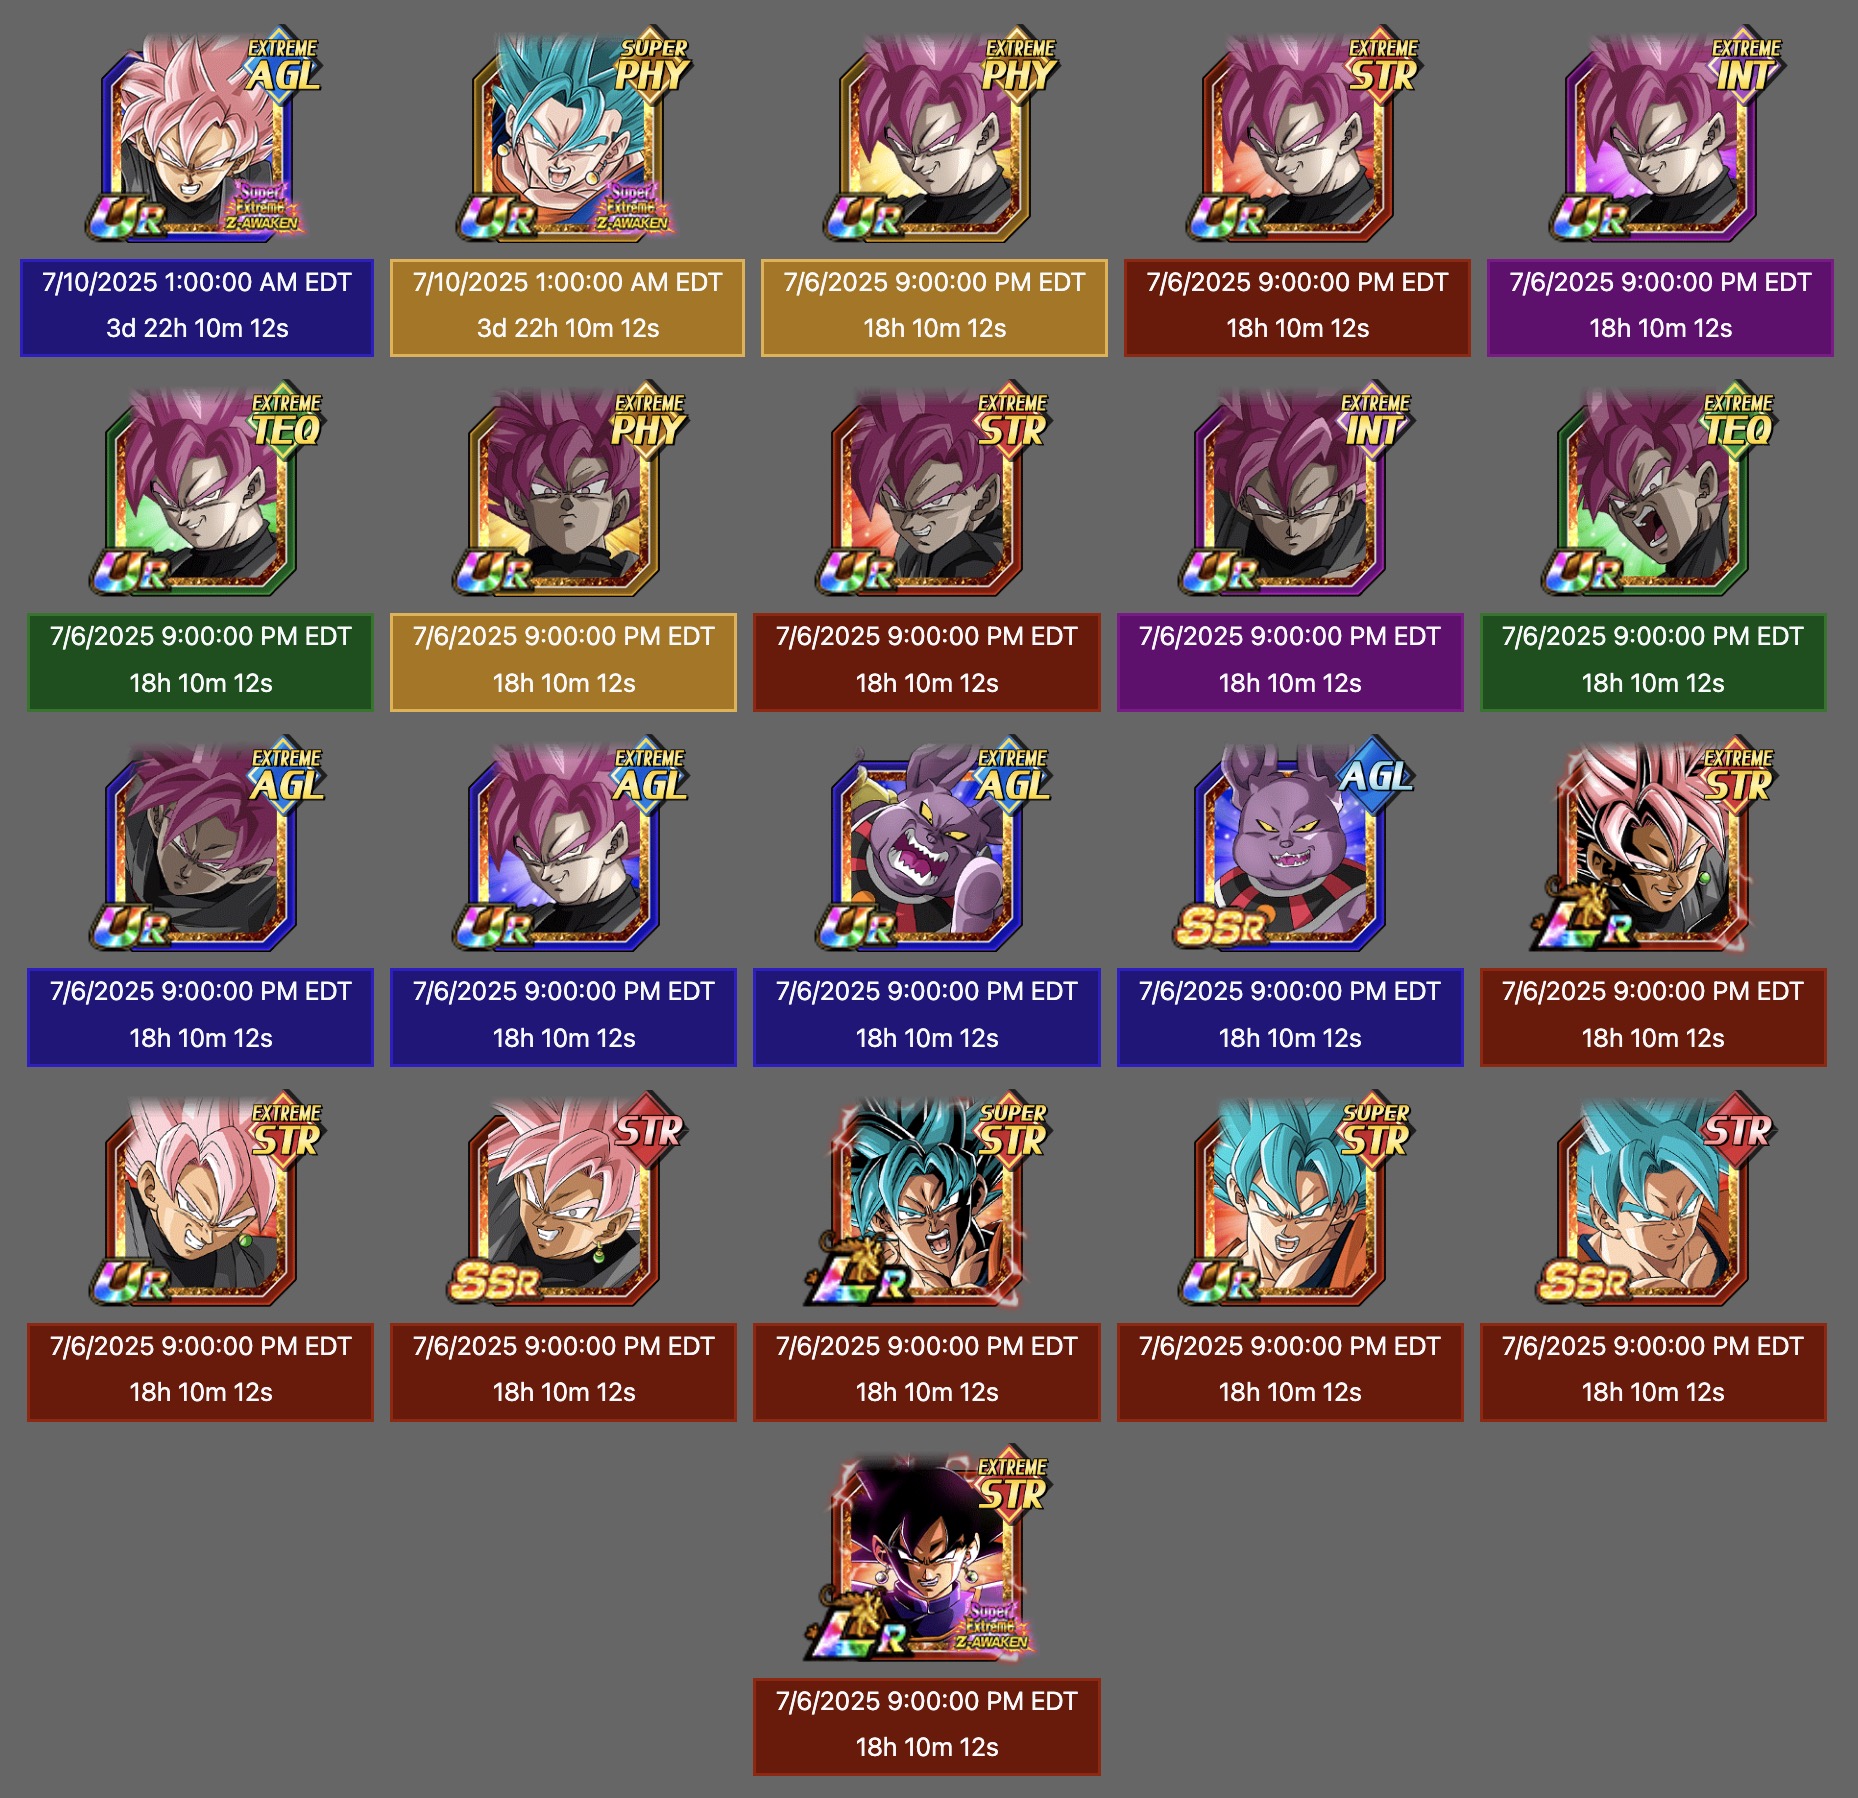Click the bottom red timer under LR Goku Black

coord(927,1727)
